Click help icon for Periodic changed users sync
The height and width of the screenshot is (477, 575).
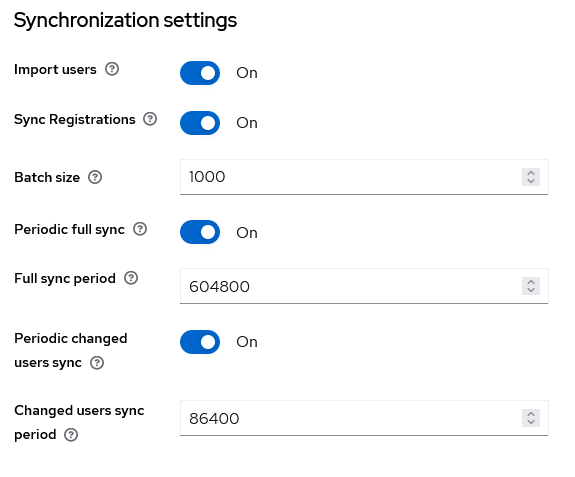[x=97, y=363]
